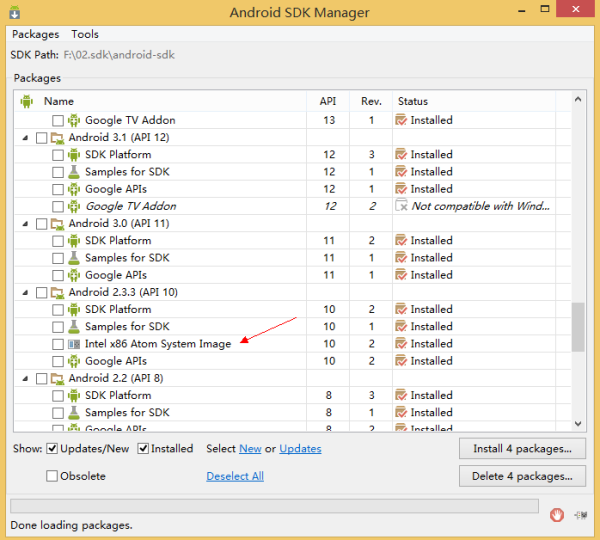Click the Android SDK Manager title bar icon
Image resolution: width=600 pixels, height=540 pixels.
[15, 12]
